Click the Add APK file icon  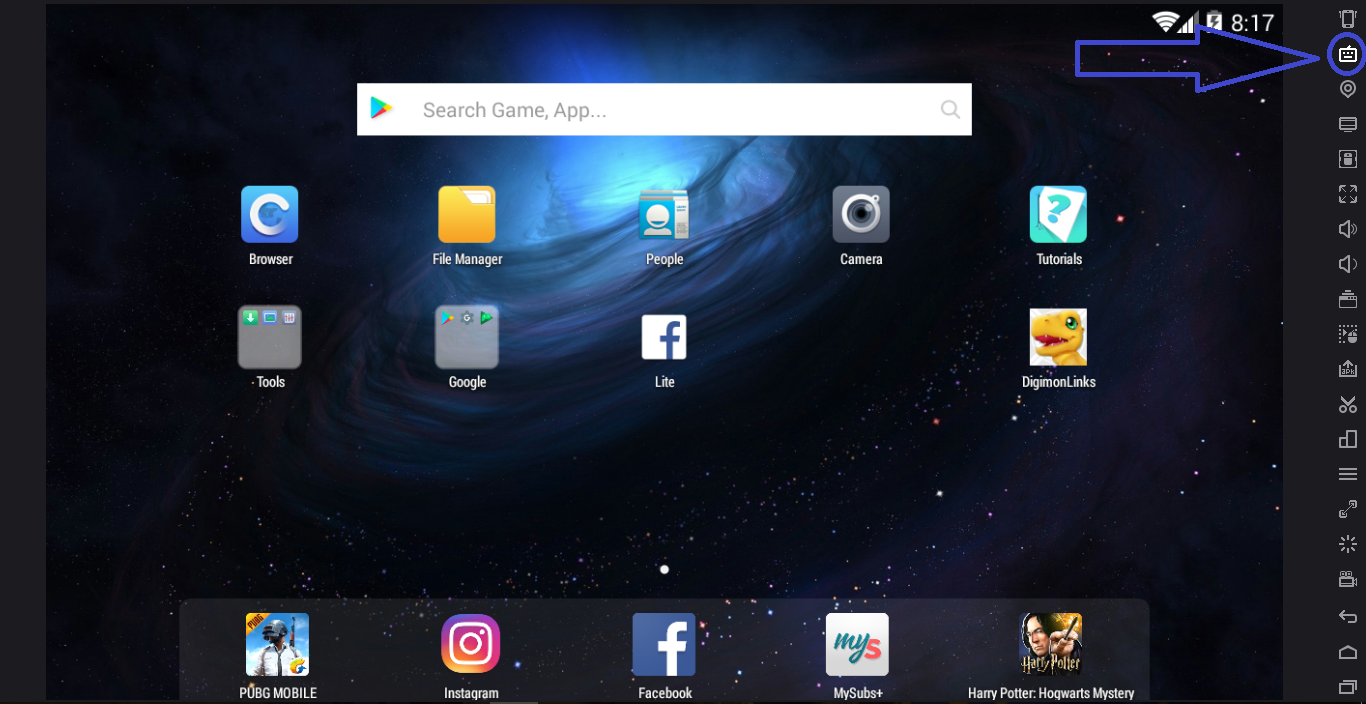(1348, 369)
